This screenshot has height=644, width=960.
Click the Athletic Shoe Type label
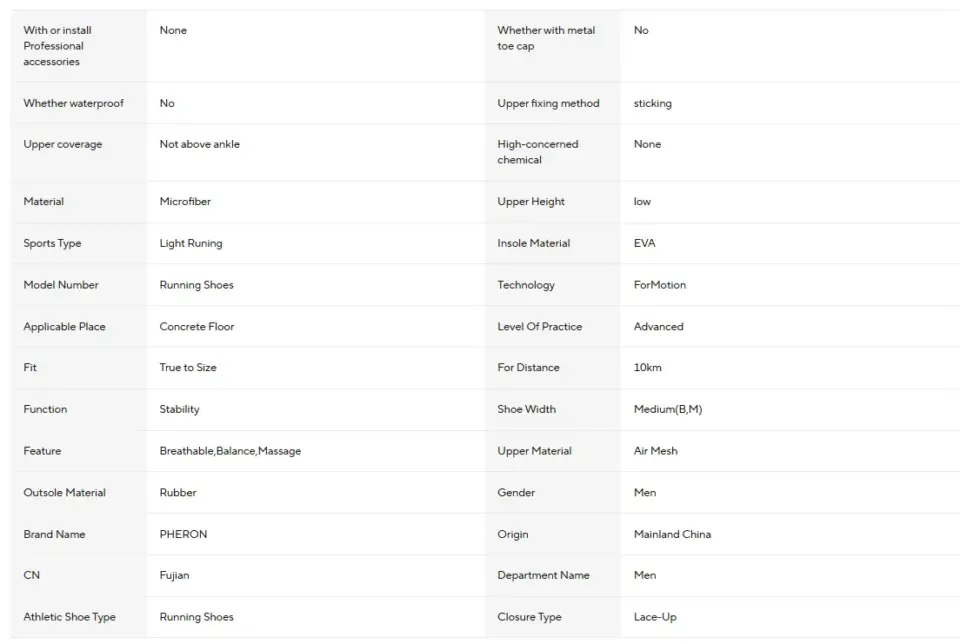69,617
